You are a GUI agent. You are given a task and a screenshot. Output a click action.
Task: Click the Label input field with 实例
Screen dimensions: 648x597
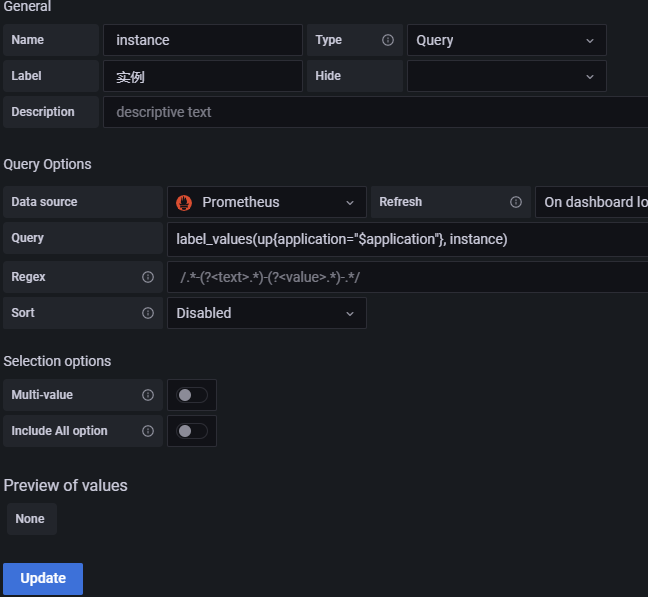point(203,76)
